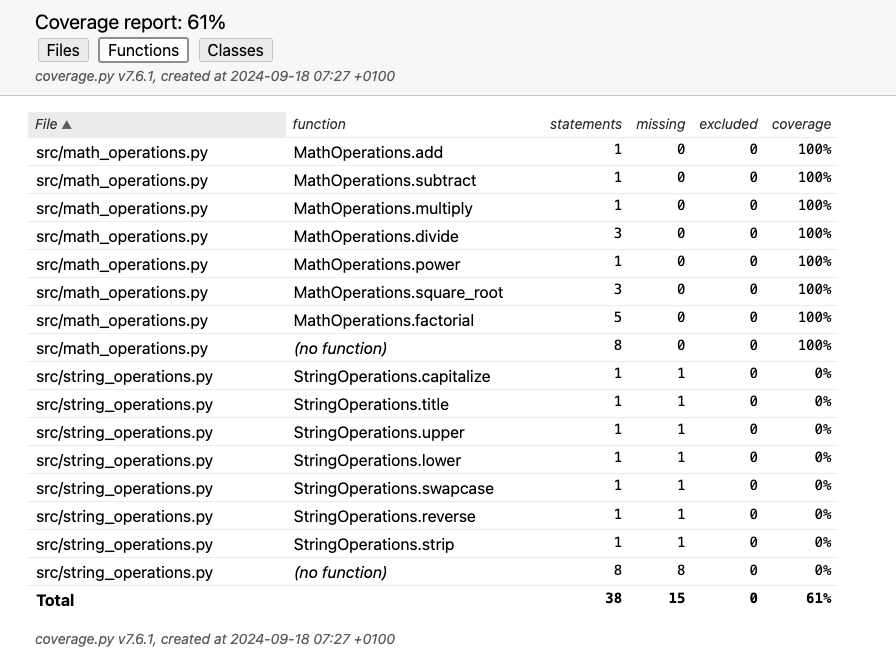Click (no function) entry for string_operations.py

pyautogui.click(x=340, y=573)
